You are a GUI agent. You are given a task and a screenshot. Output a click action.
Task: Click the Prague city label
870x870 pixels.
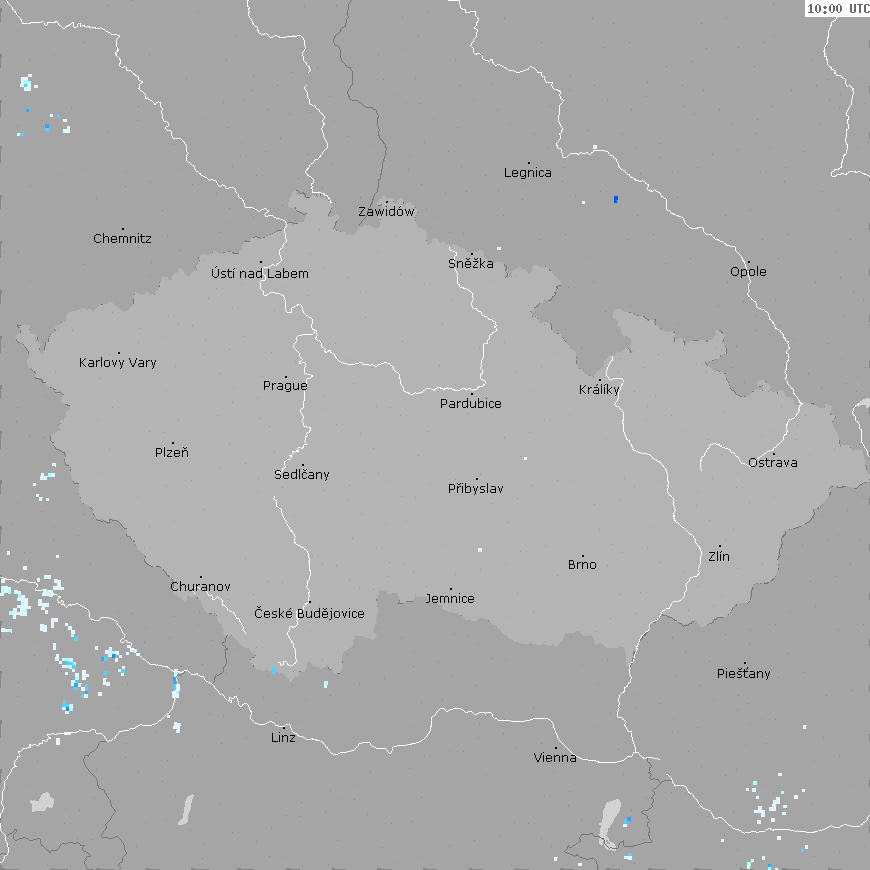point(285,386)
